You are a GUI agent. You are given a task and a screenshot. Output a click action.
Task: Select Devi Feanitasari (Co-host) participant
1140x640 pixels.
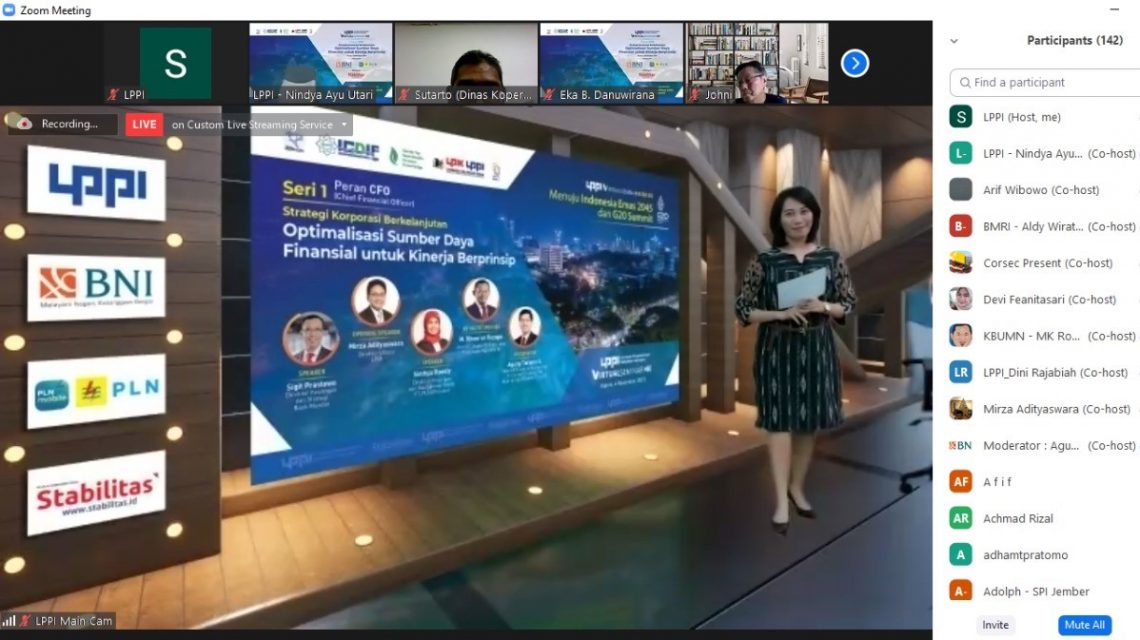click(x=1044, y=299)
